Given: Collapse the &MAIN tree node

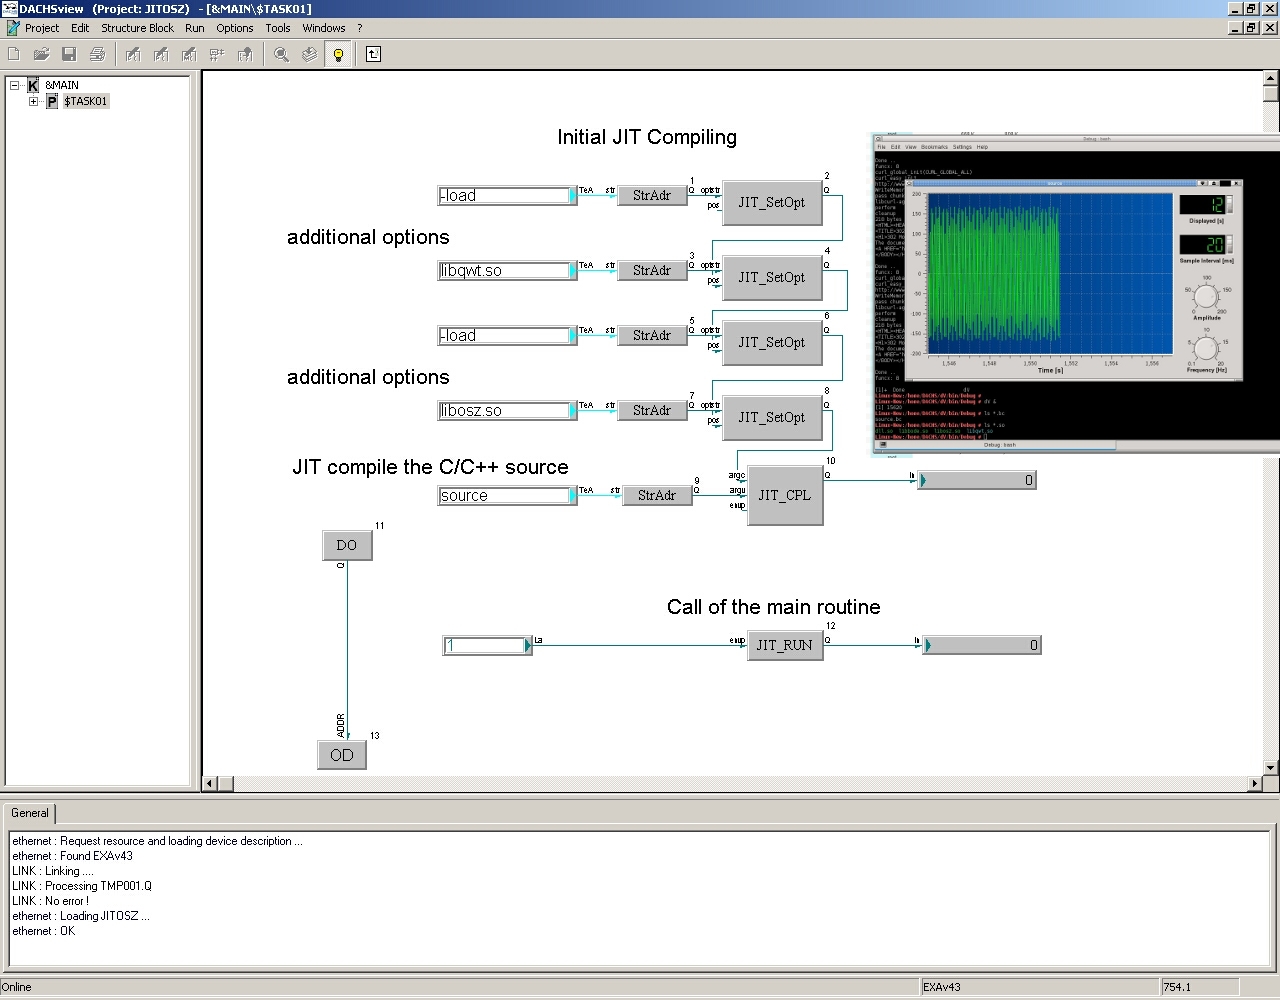Looking at the screenshot, I should click(15, 85).
